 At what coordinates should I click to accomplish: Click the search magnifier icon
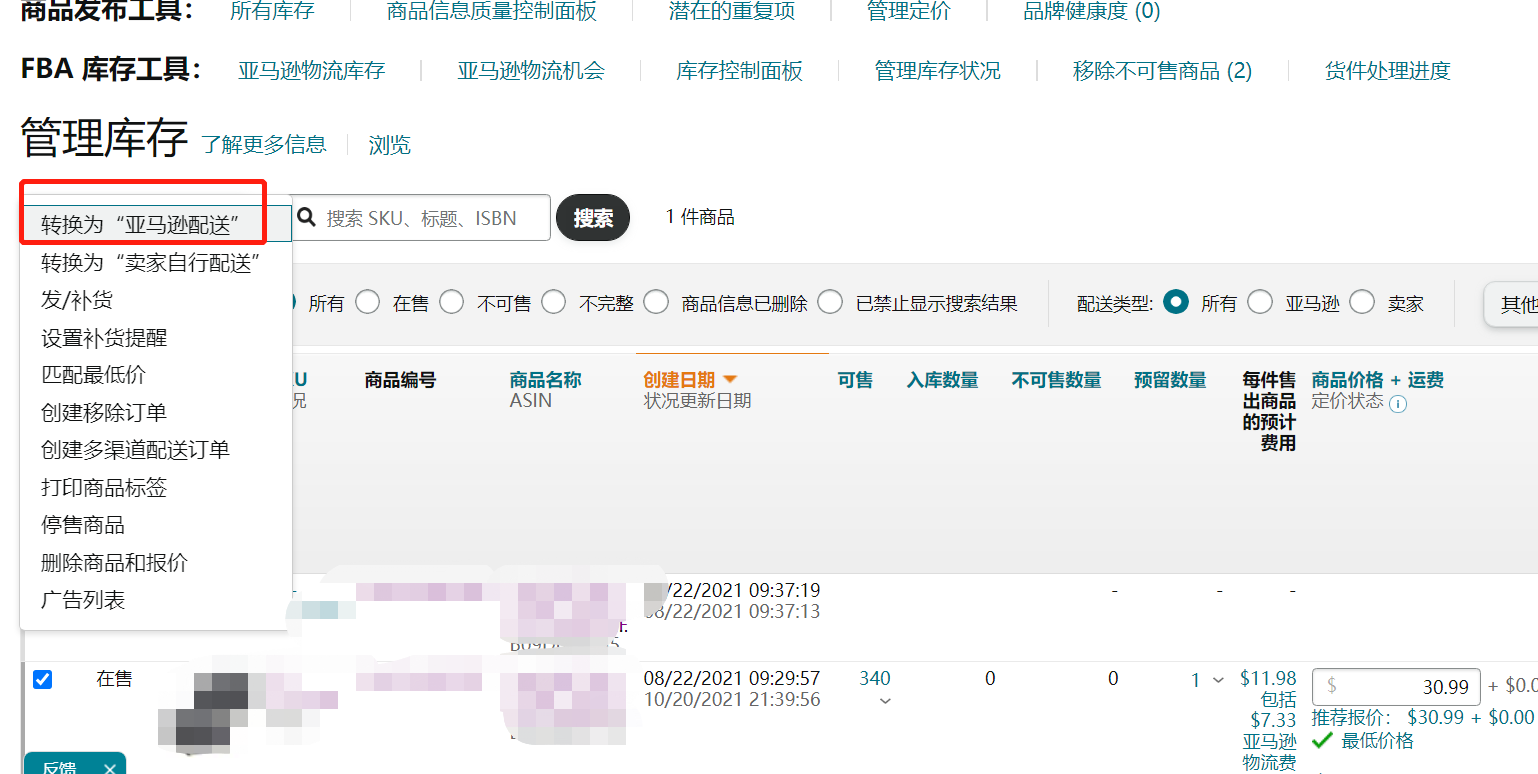[307, 217]
